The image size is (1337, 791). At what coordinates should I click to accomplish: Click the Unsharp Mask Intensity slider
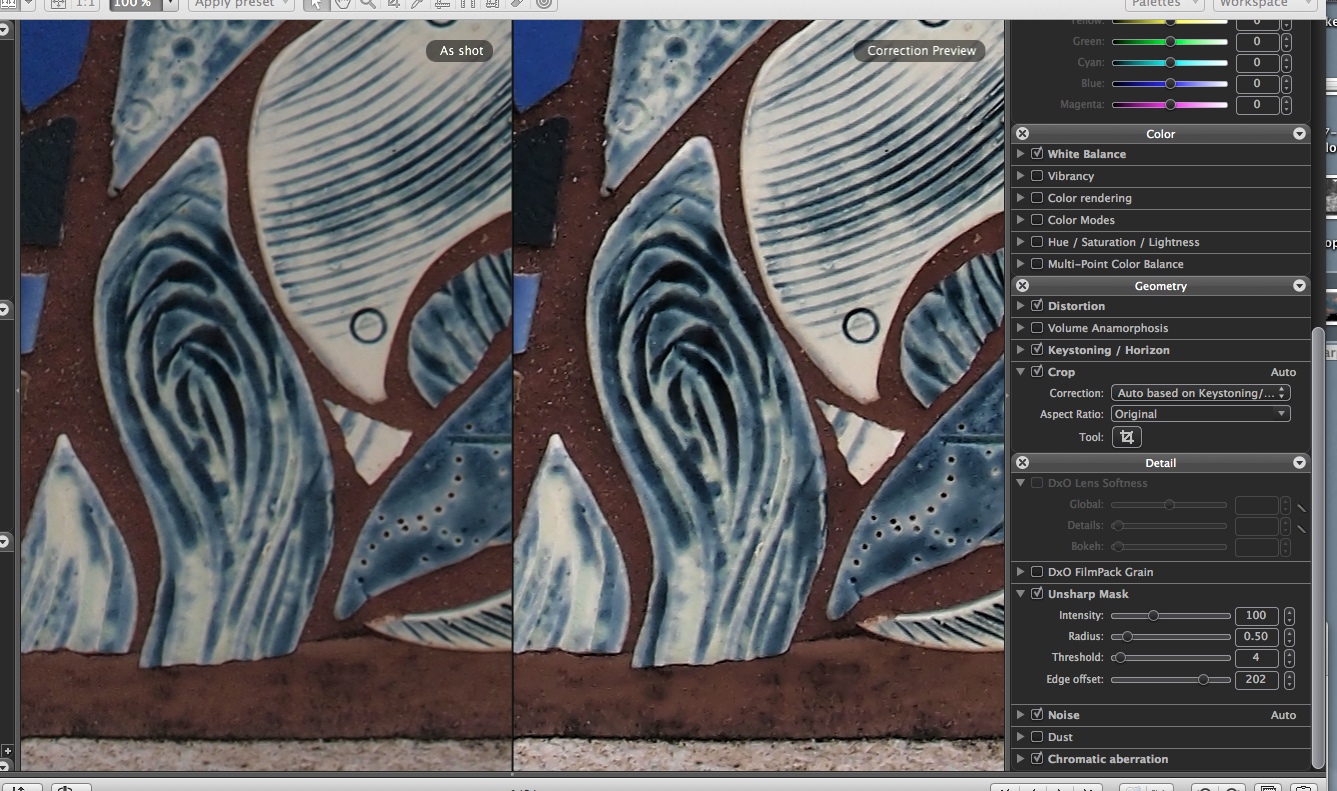pos(1170,616)
